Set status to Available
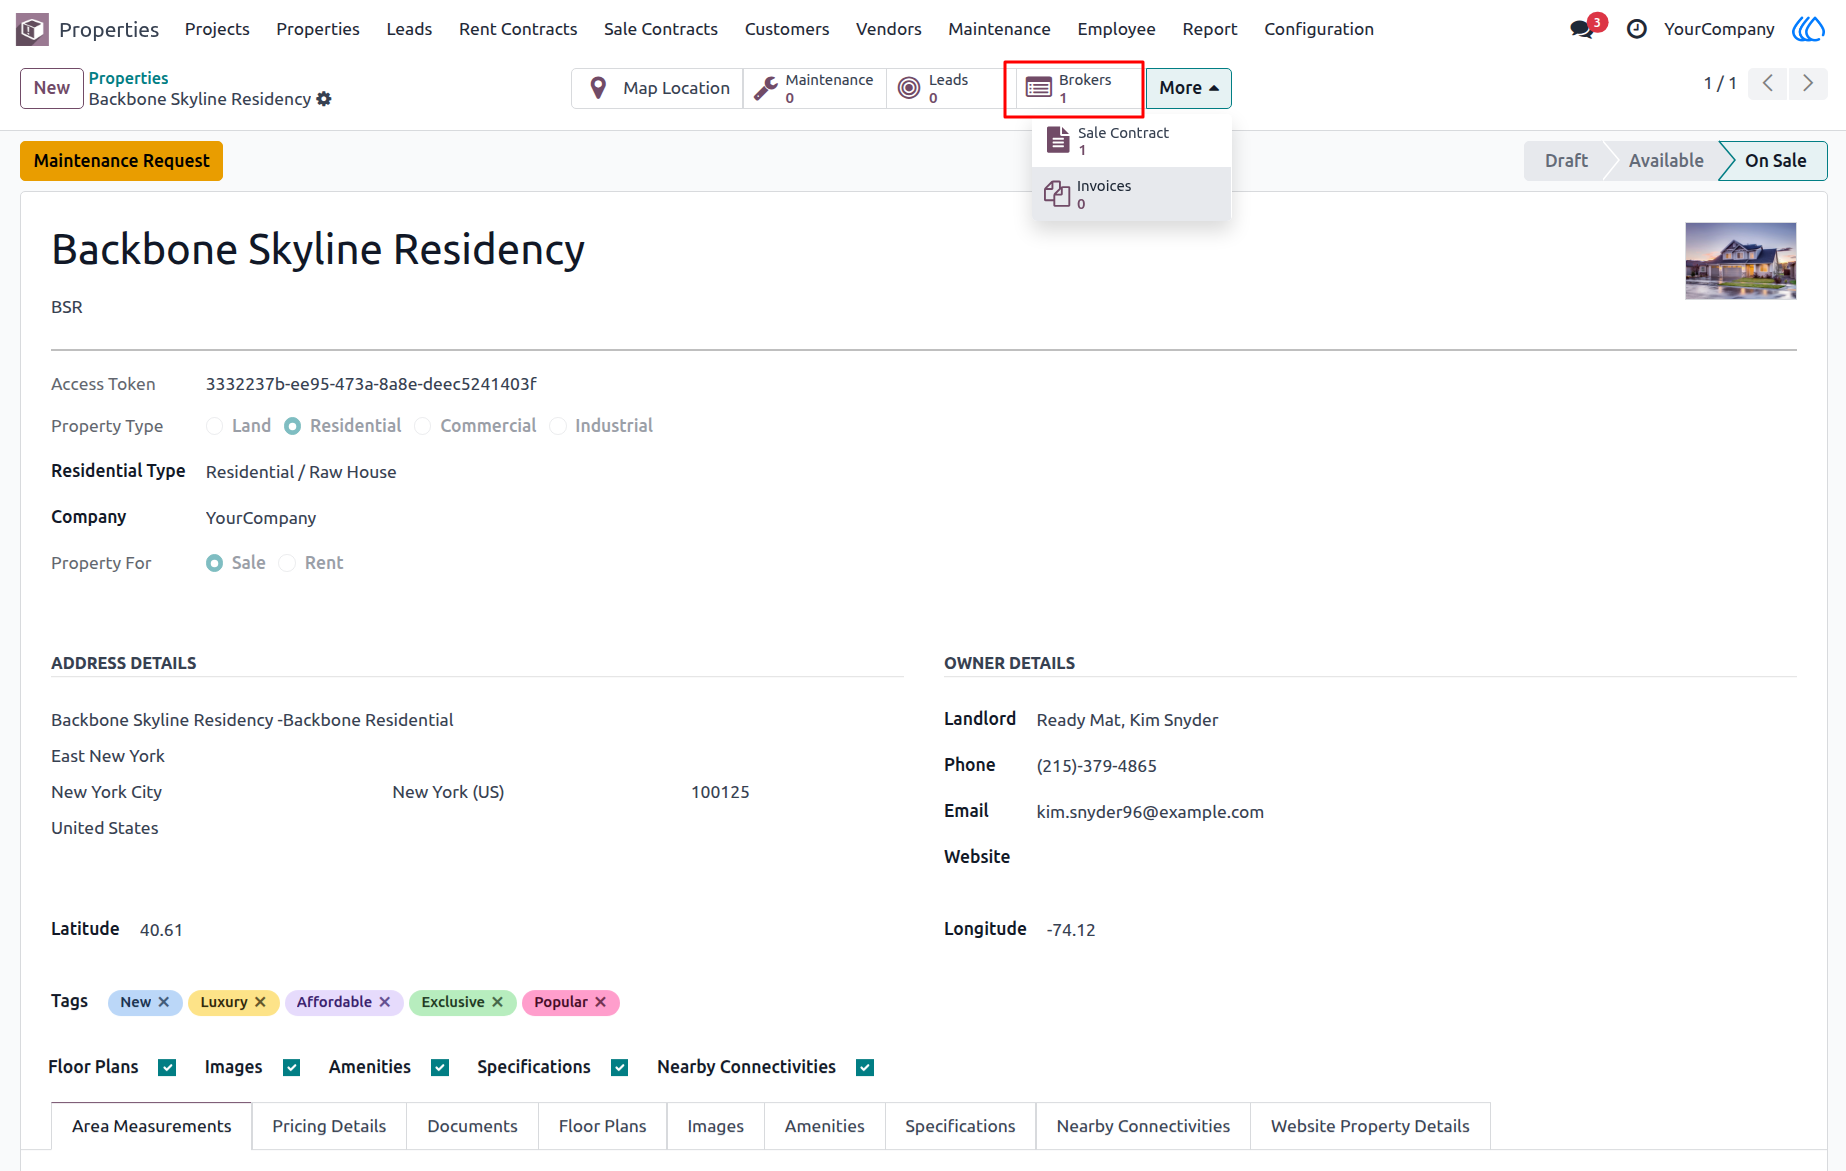Image resolution: width=1846 pixels, height=1171 pixels. coord(1665,161)
